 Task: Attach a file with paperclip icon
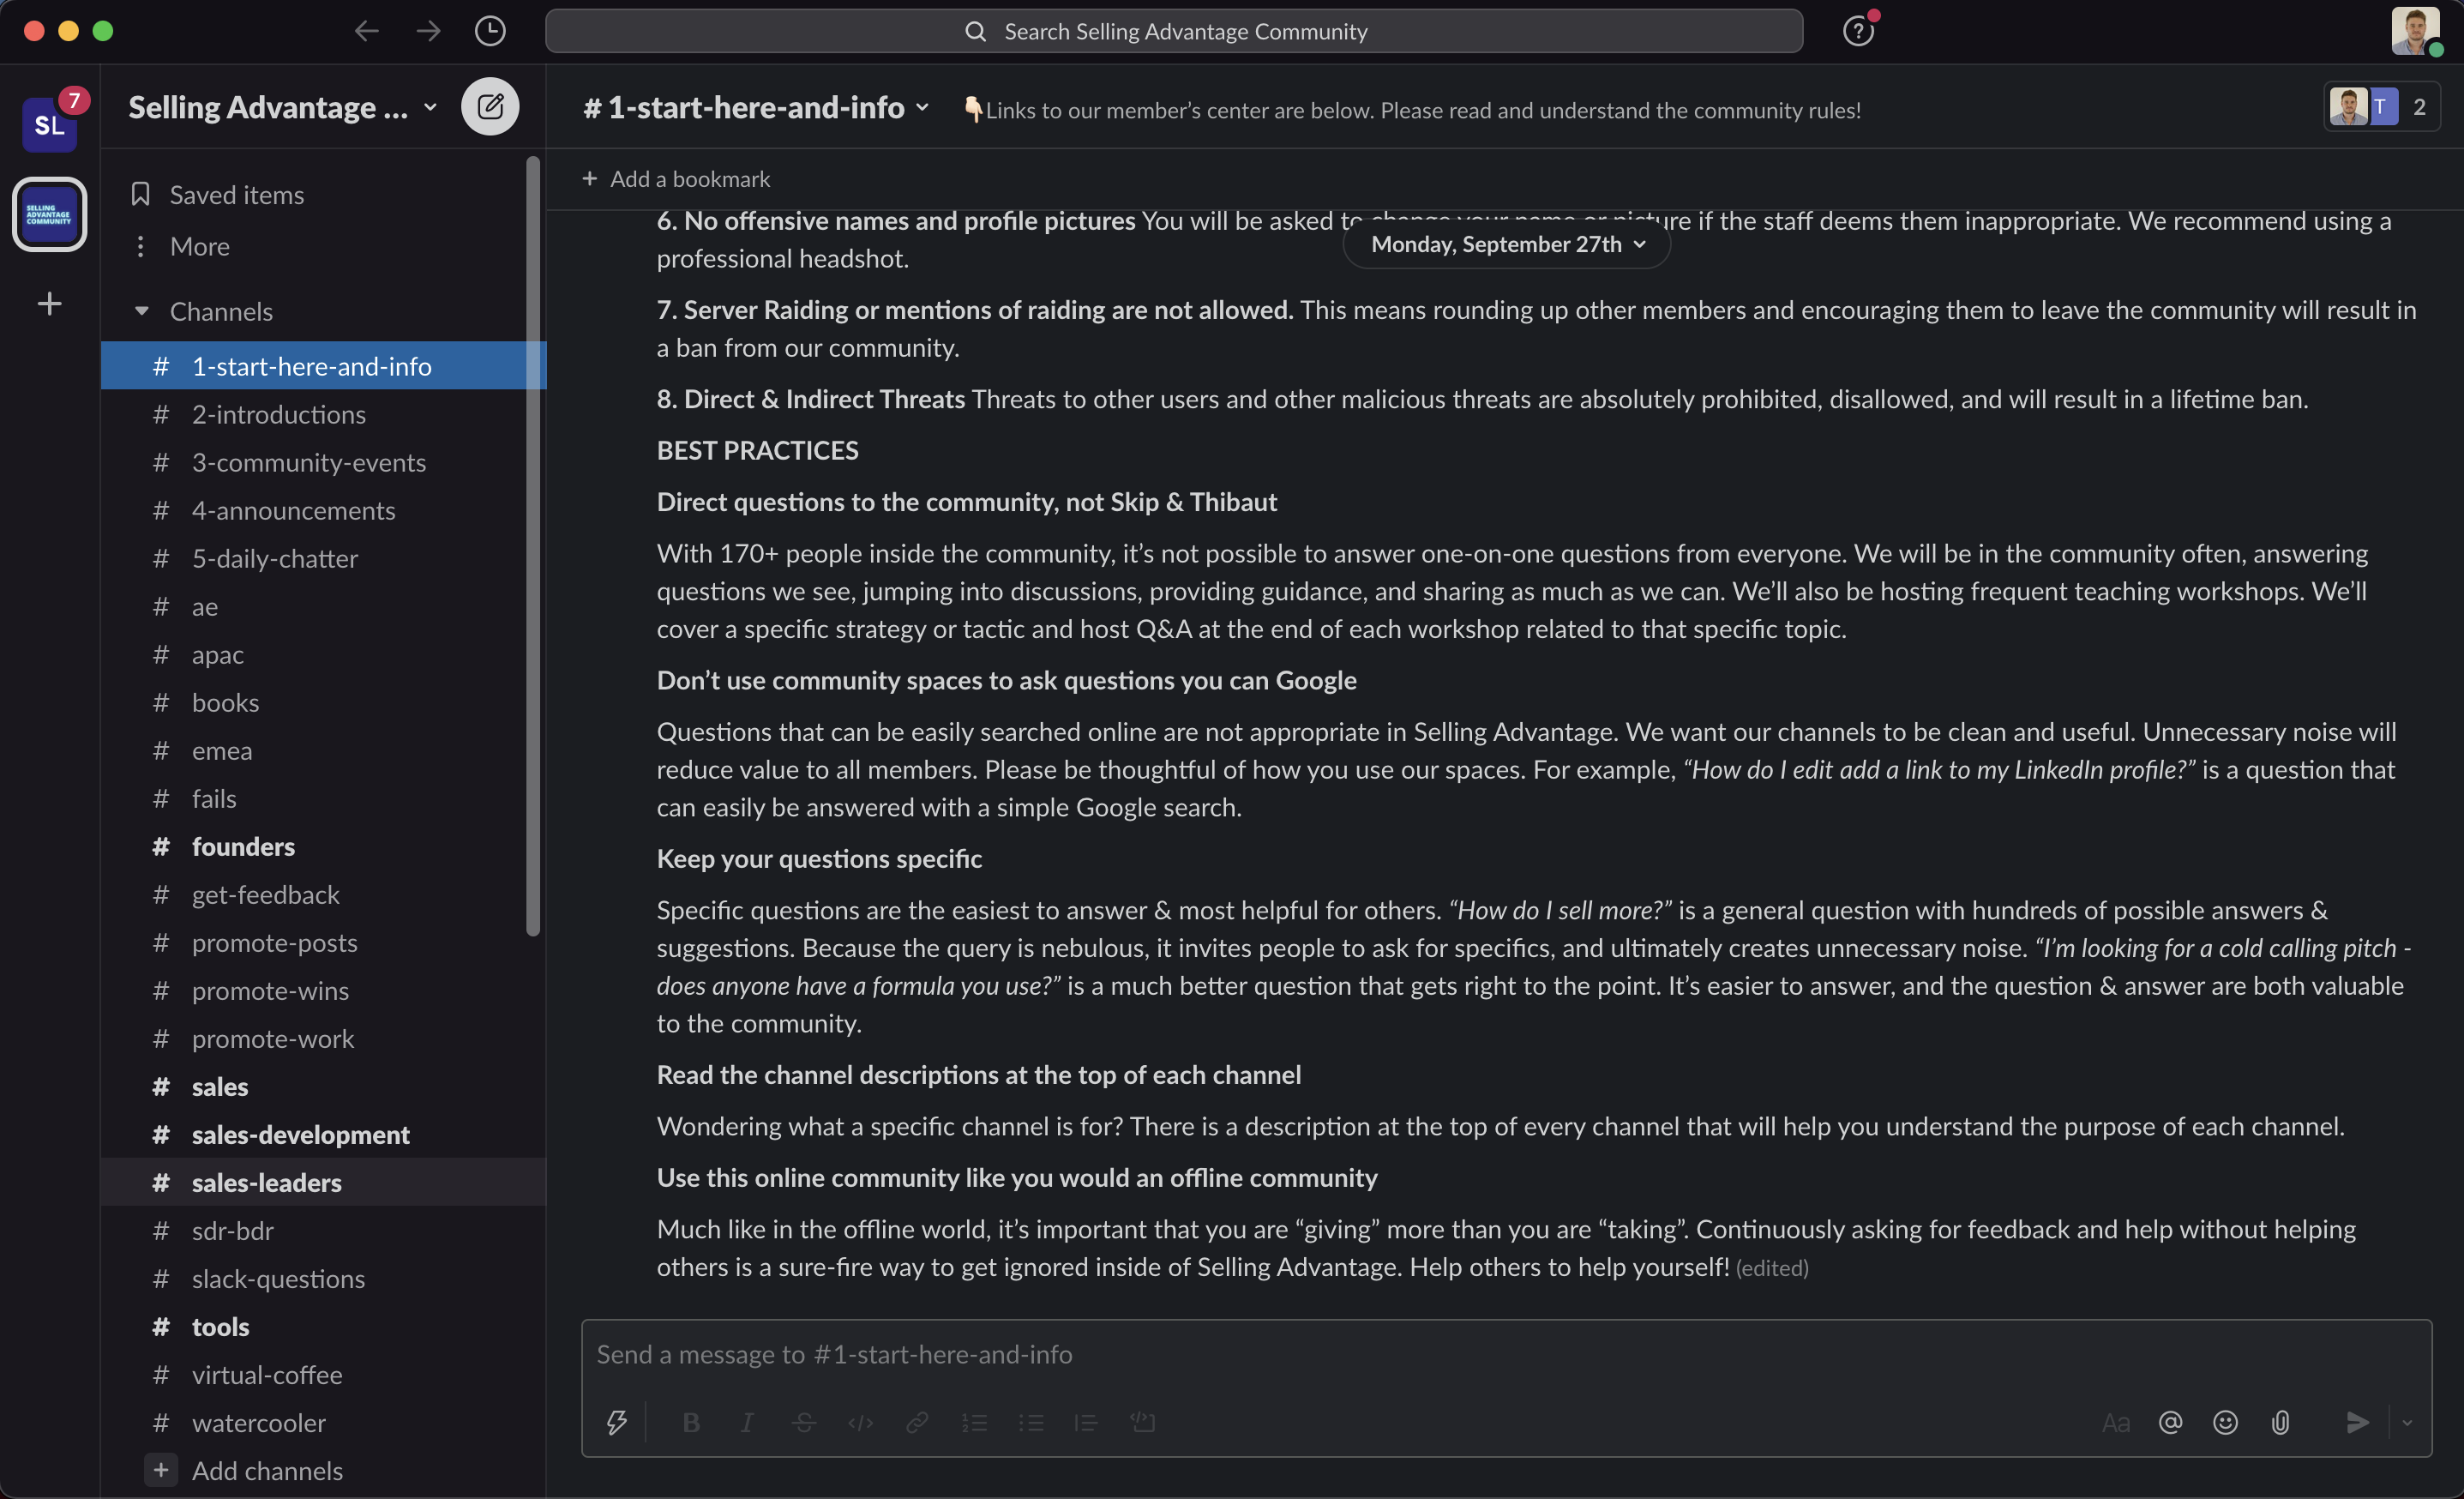pos(2280,1422)
